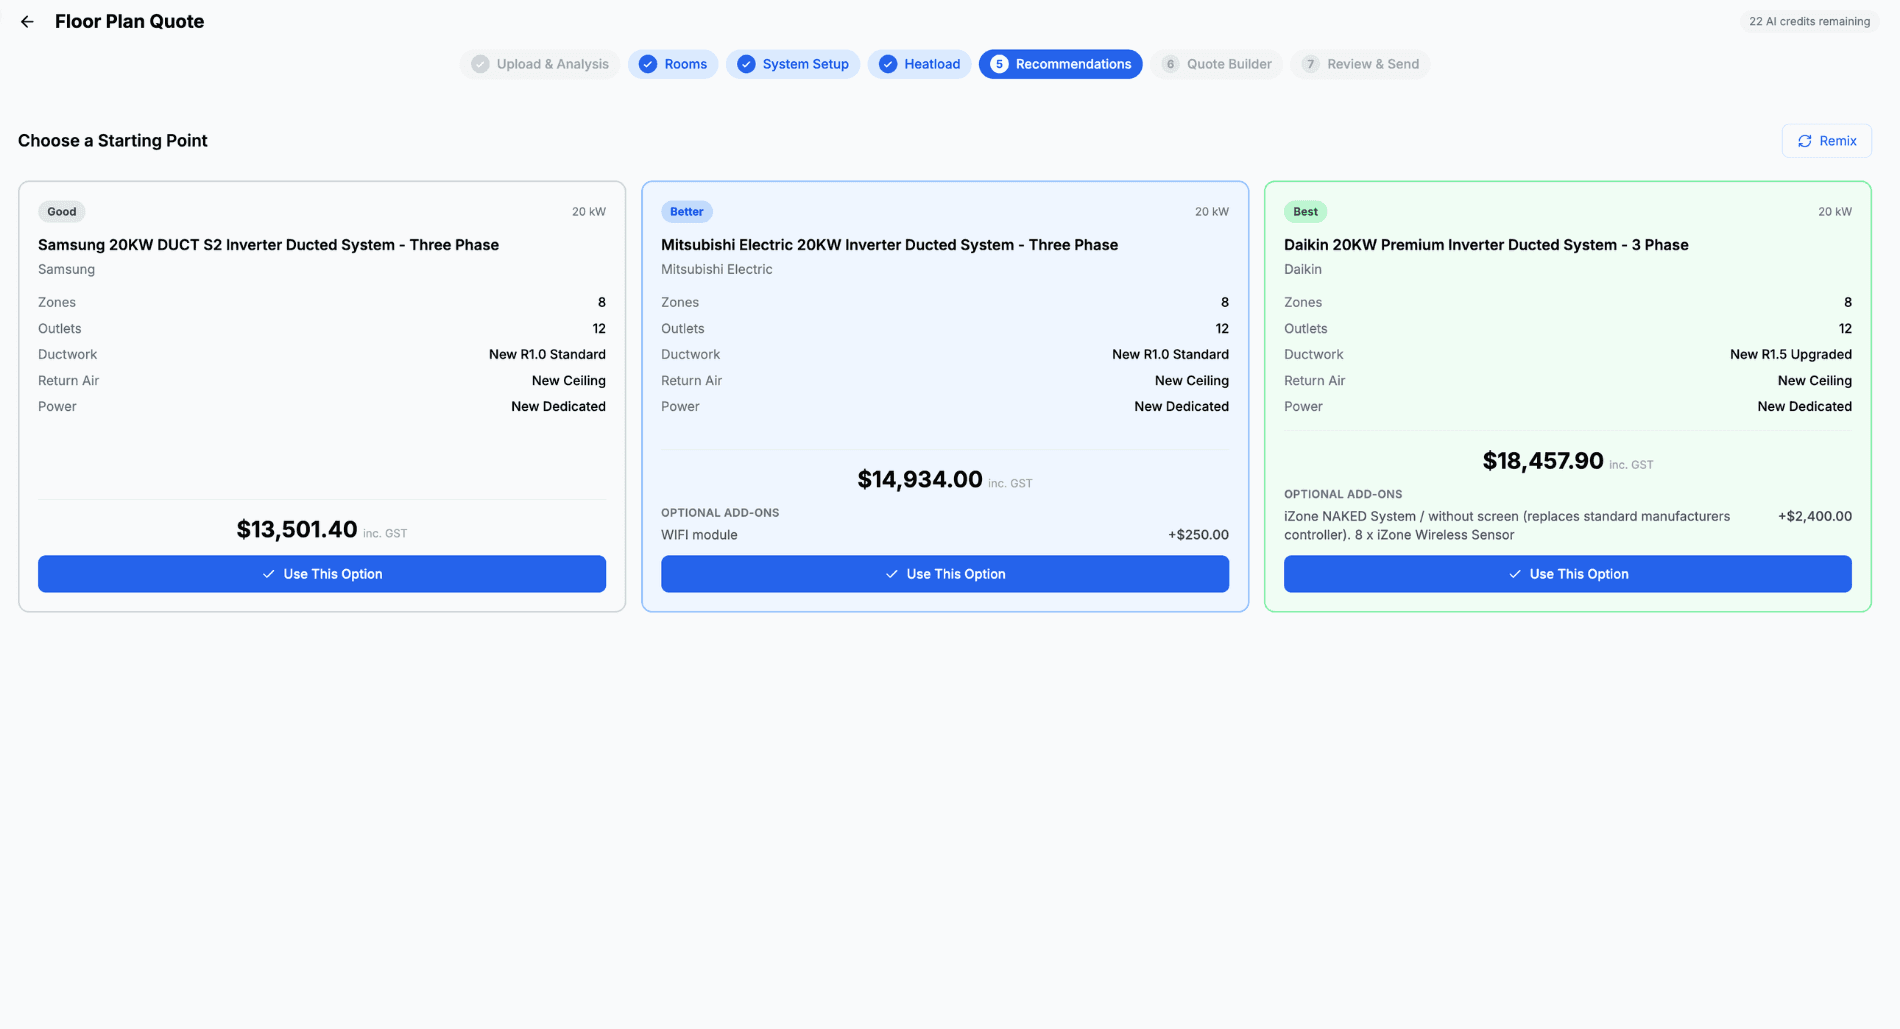Click the Heatload step checkmark icon

887,64
